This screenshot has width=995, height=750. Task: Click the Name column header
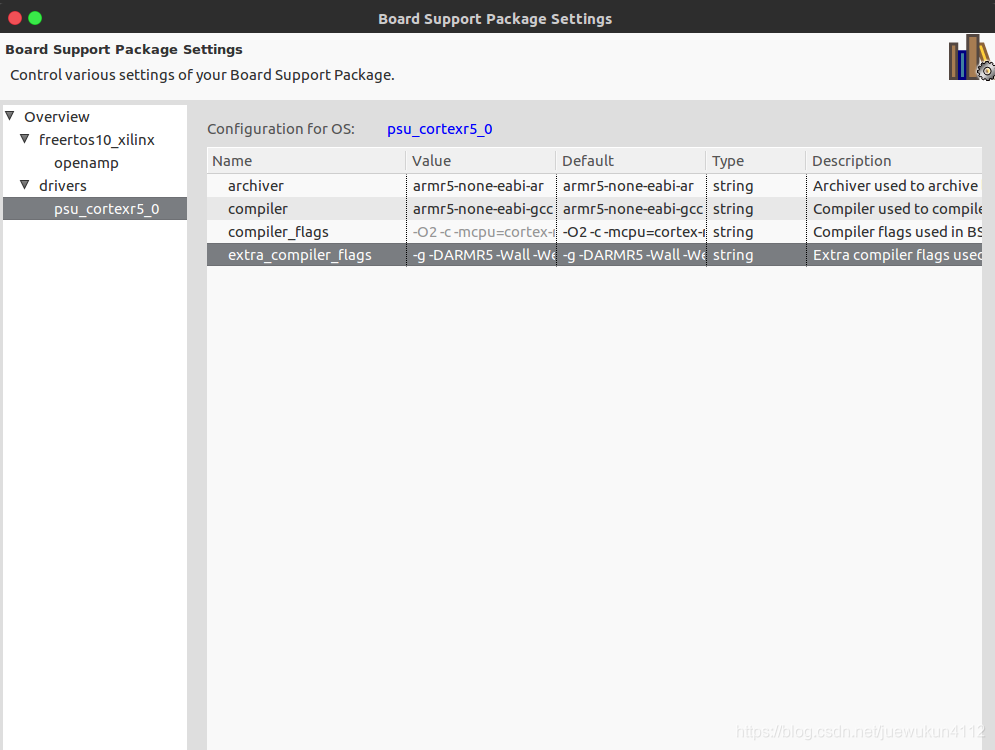point(306,161)
